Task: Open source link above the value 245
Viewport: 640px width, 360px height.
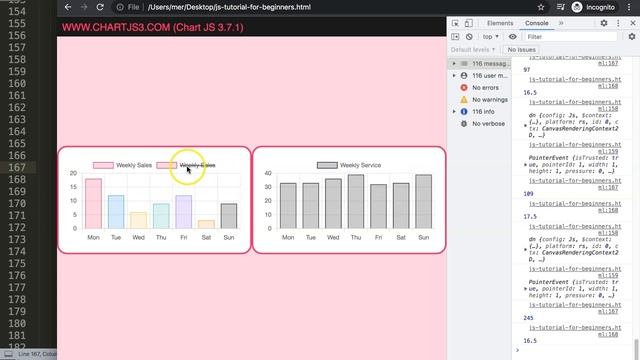Action: coord(575,308)
